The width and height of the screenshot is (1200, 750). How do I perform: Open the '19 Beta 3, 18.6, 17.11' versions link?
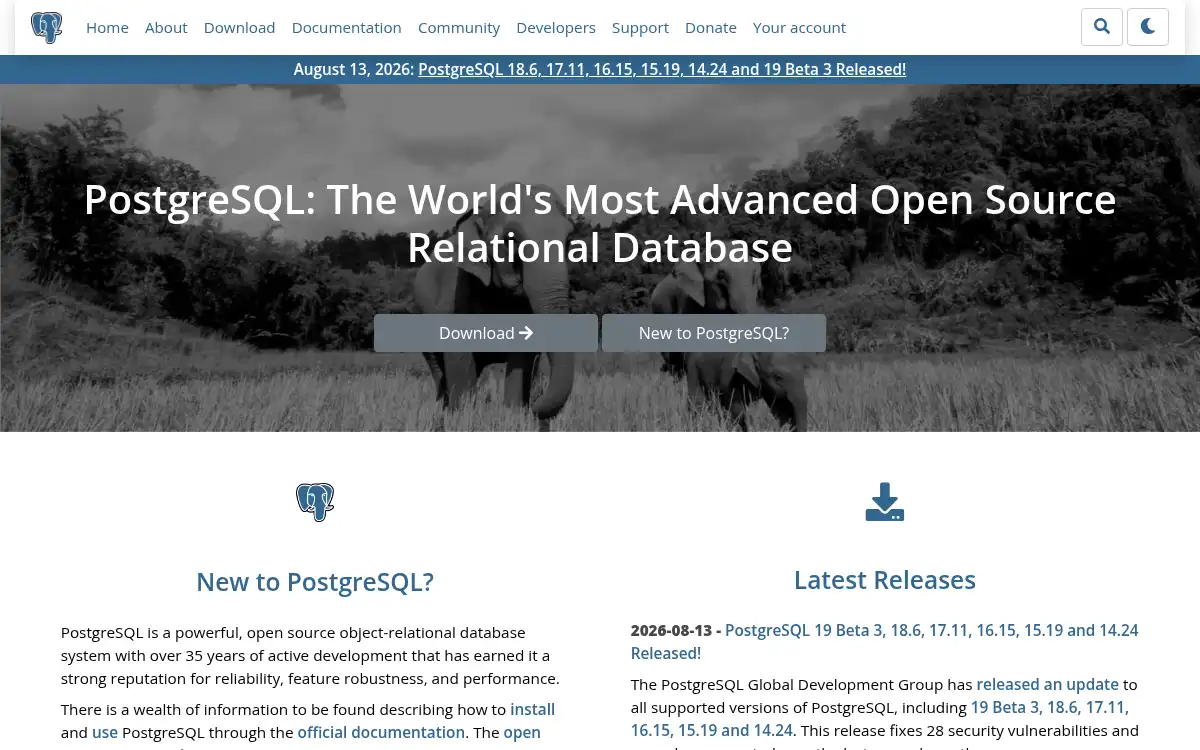(880, 718)
